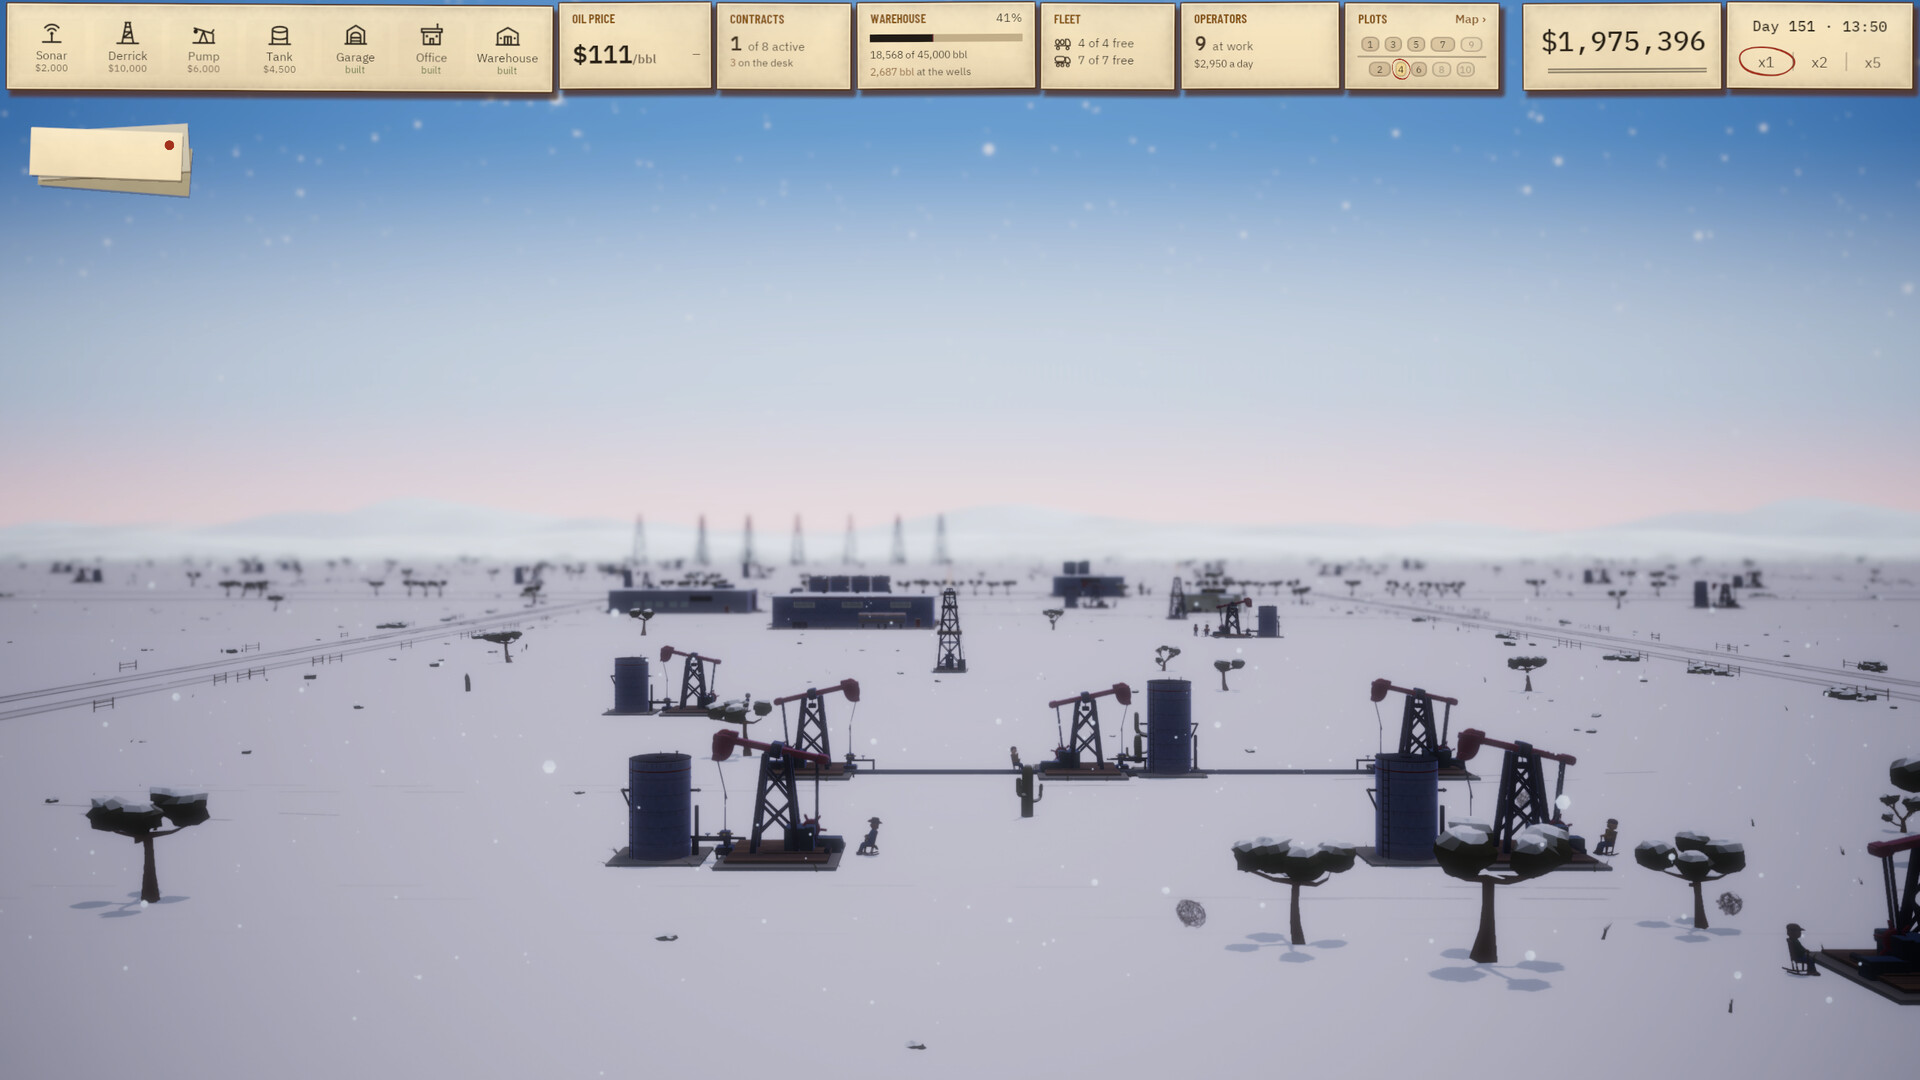
Task: Click the warehouse 41% fill bar
Action: (x=946, y=38)
